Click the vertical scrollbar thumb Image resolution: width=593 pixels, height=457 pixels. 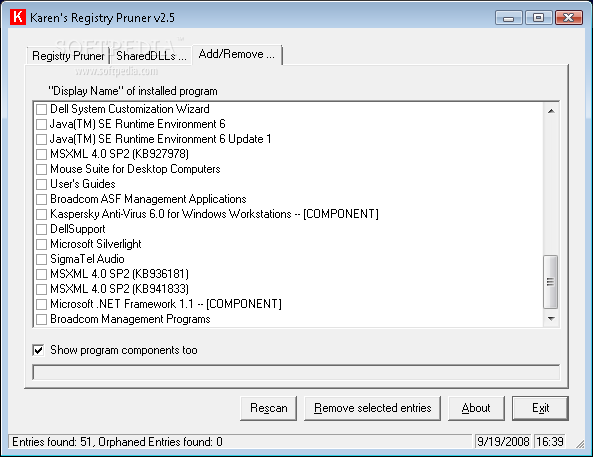(551, 282)
